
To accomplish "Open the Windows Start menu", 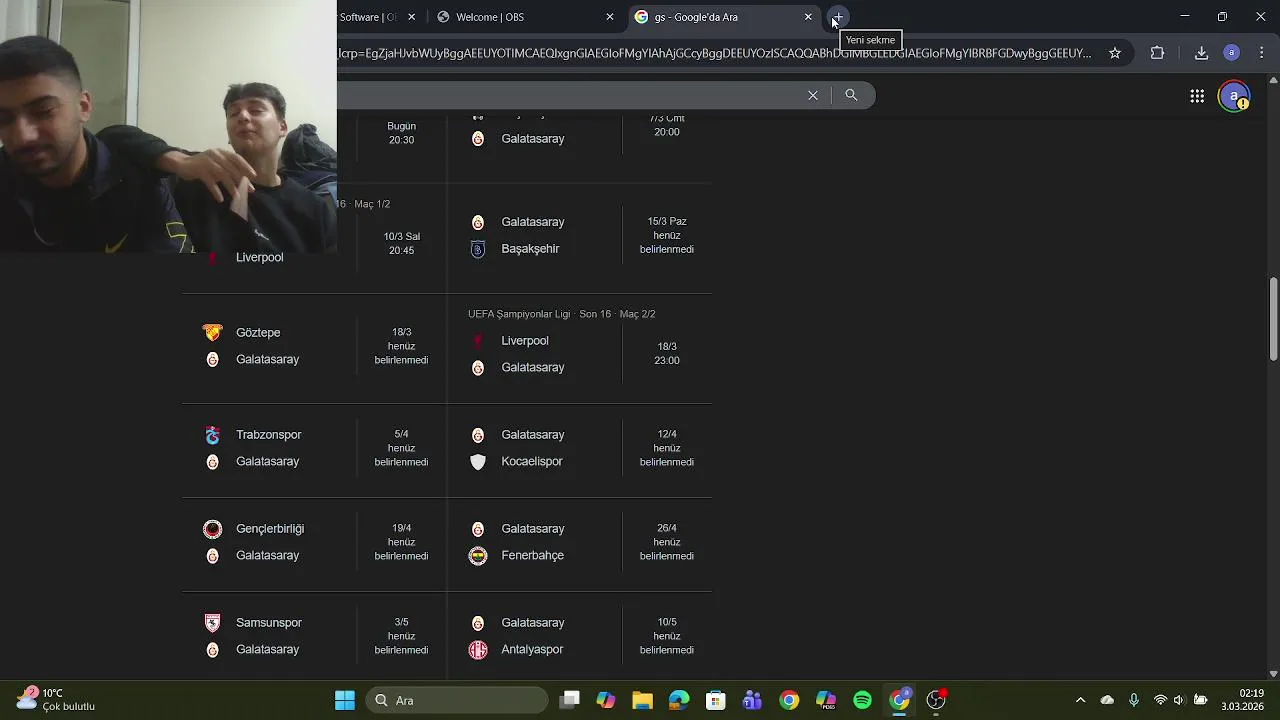I will click(x=345, y=700).
